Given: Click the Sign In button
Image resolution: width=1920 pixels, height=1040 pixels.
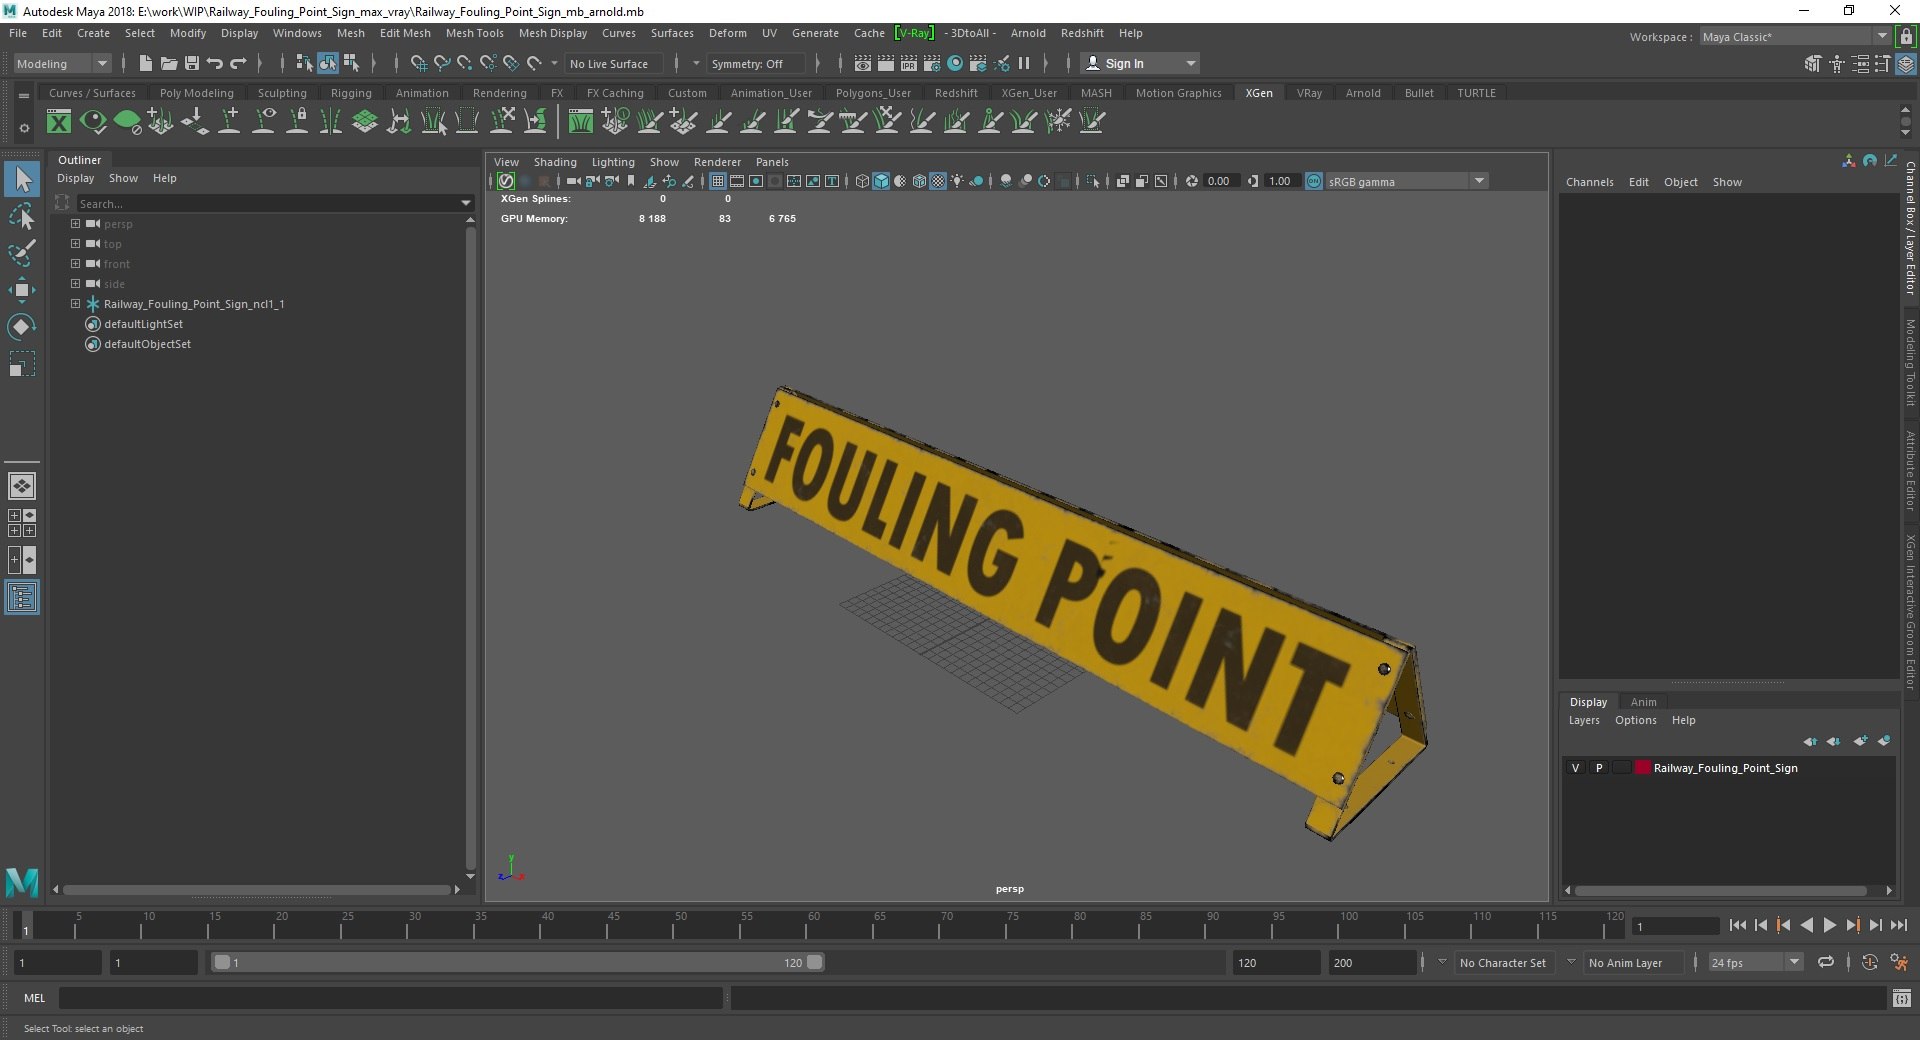Looking at the screenshot, I should click(1140, 63).
